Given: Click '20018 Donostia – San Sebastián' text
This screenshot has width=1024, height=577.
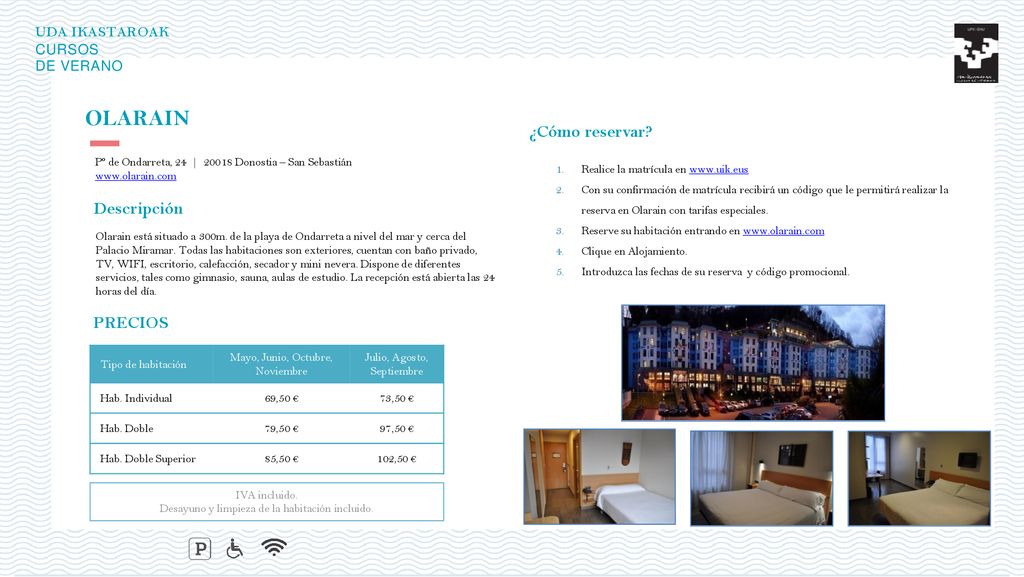Looking at the screenshot, I should pyautogui.click(x=278, y=162).
